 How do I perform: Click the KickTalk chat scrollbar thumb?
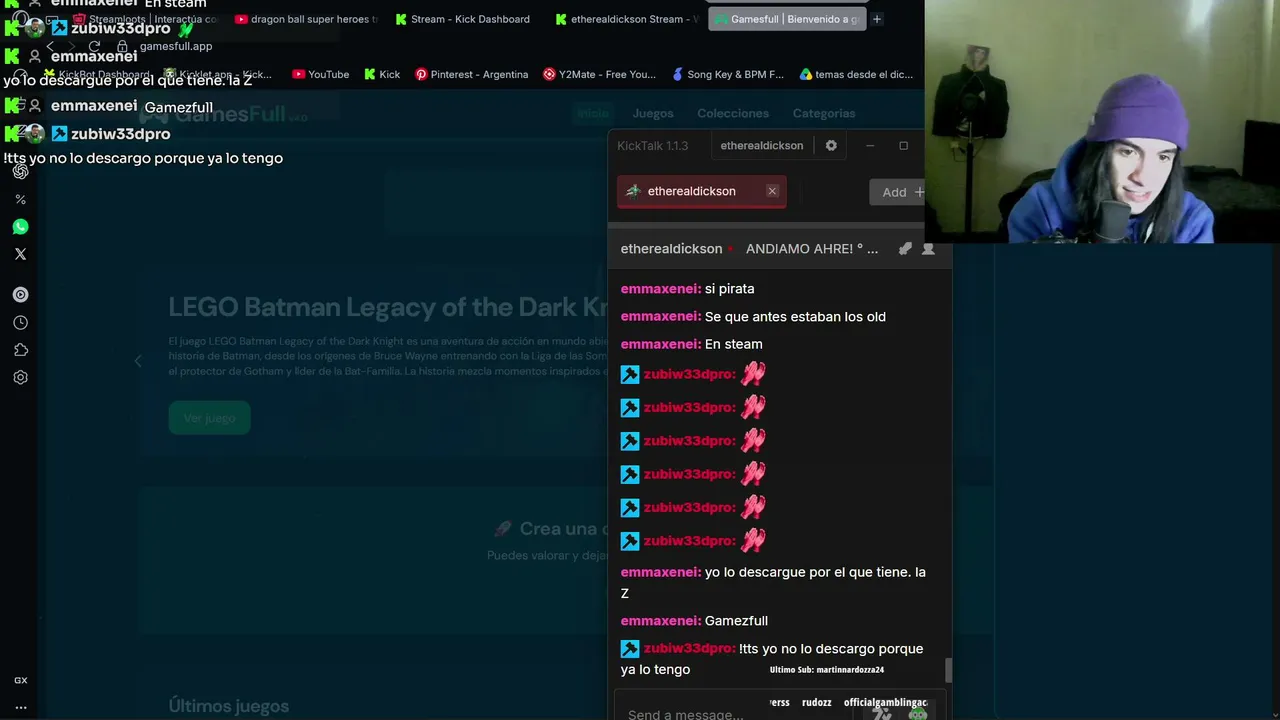[x=948, y=670]
